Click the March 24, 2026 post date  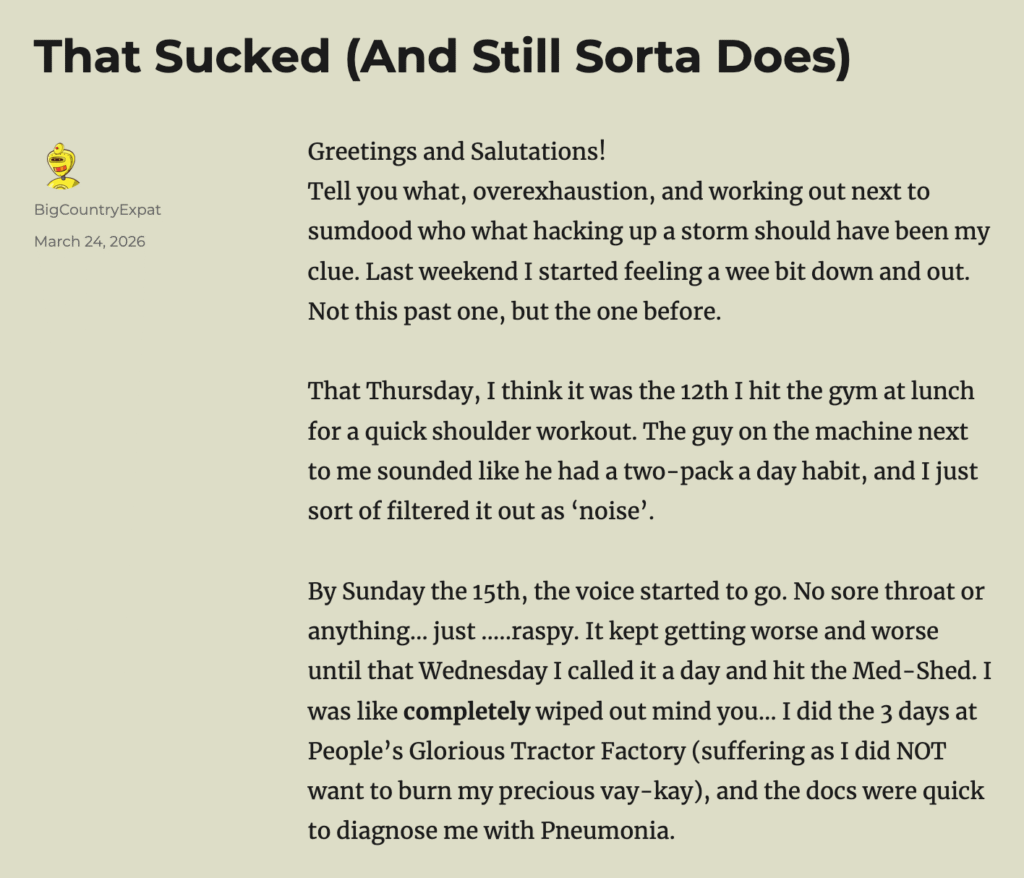(89, 241)
